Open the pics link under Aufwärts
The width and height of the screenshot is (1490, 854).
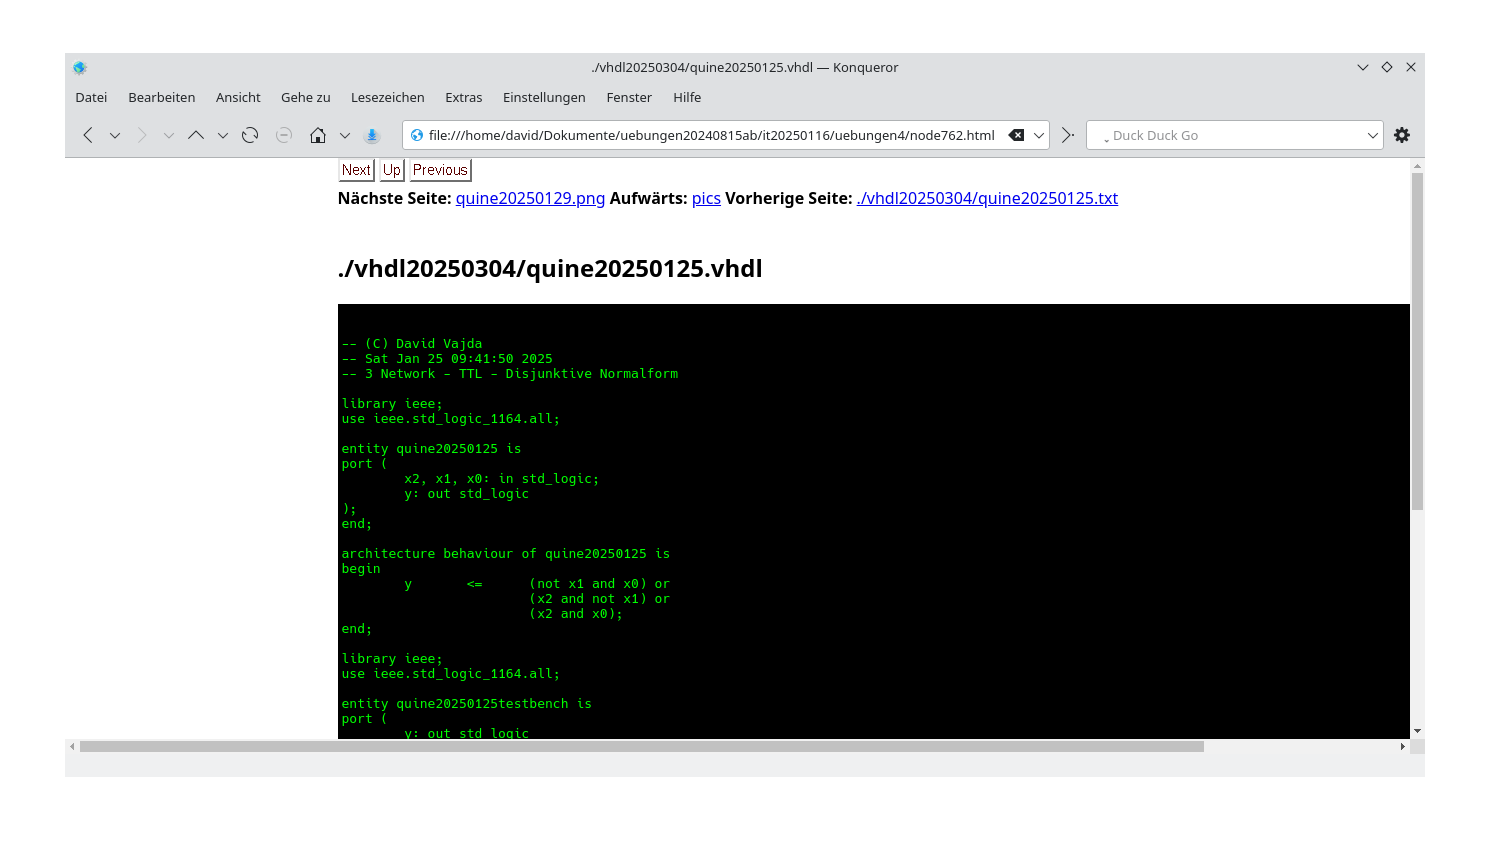(x=706, y=198)
